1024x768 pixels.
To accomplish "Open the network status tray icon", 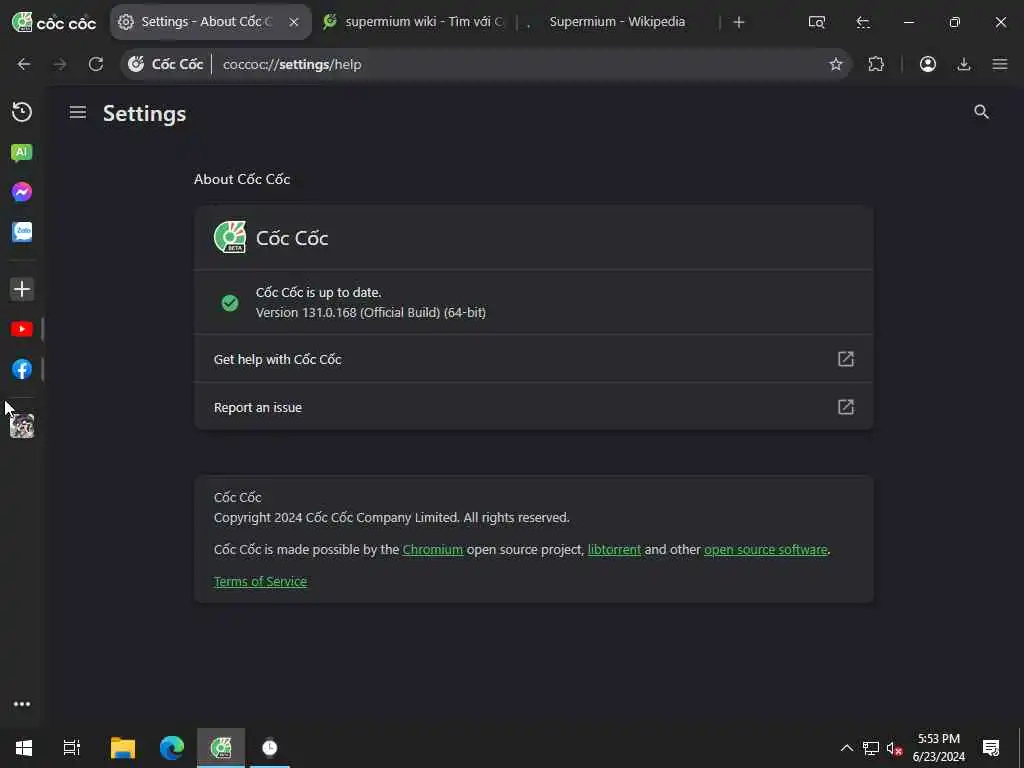I will pyautogui.click(x=870, y=748).
